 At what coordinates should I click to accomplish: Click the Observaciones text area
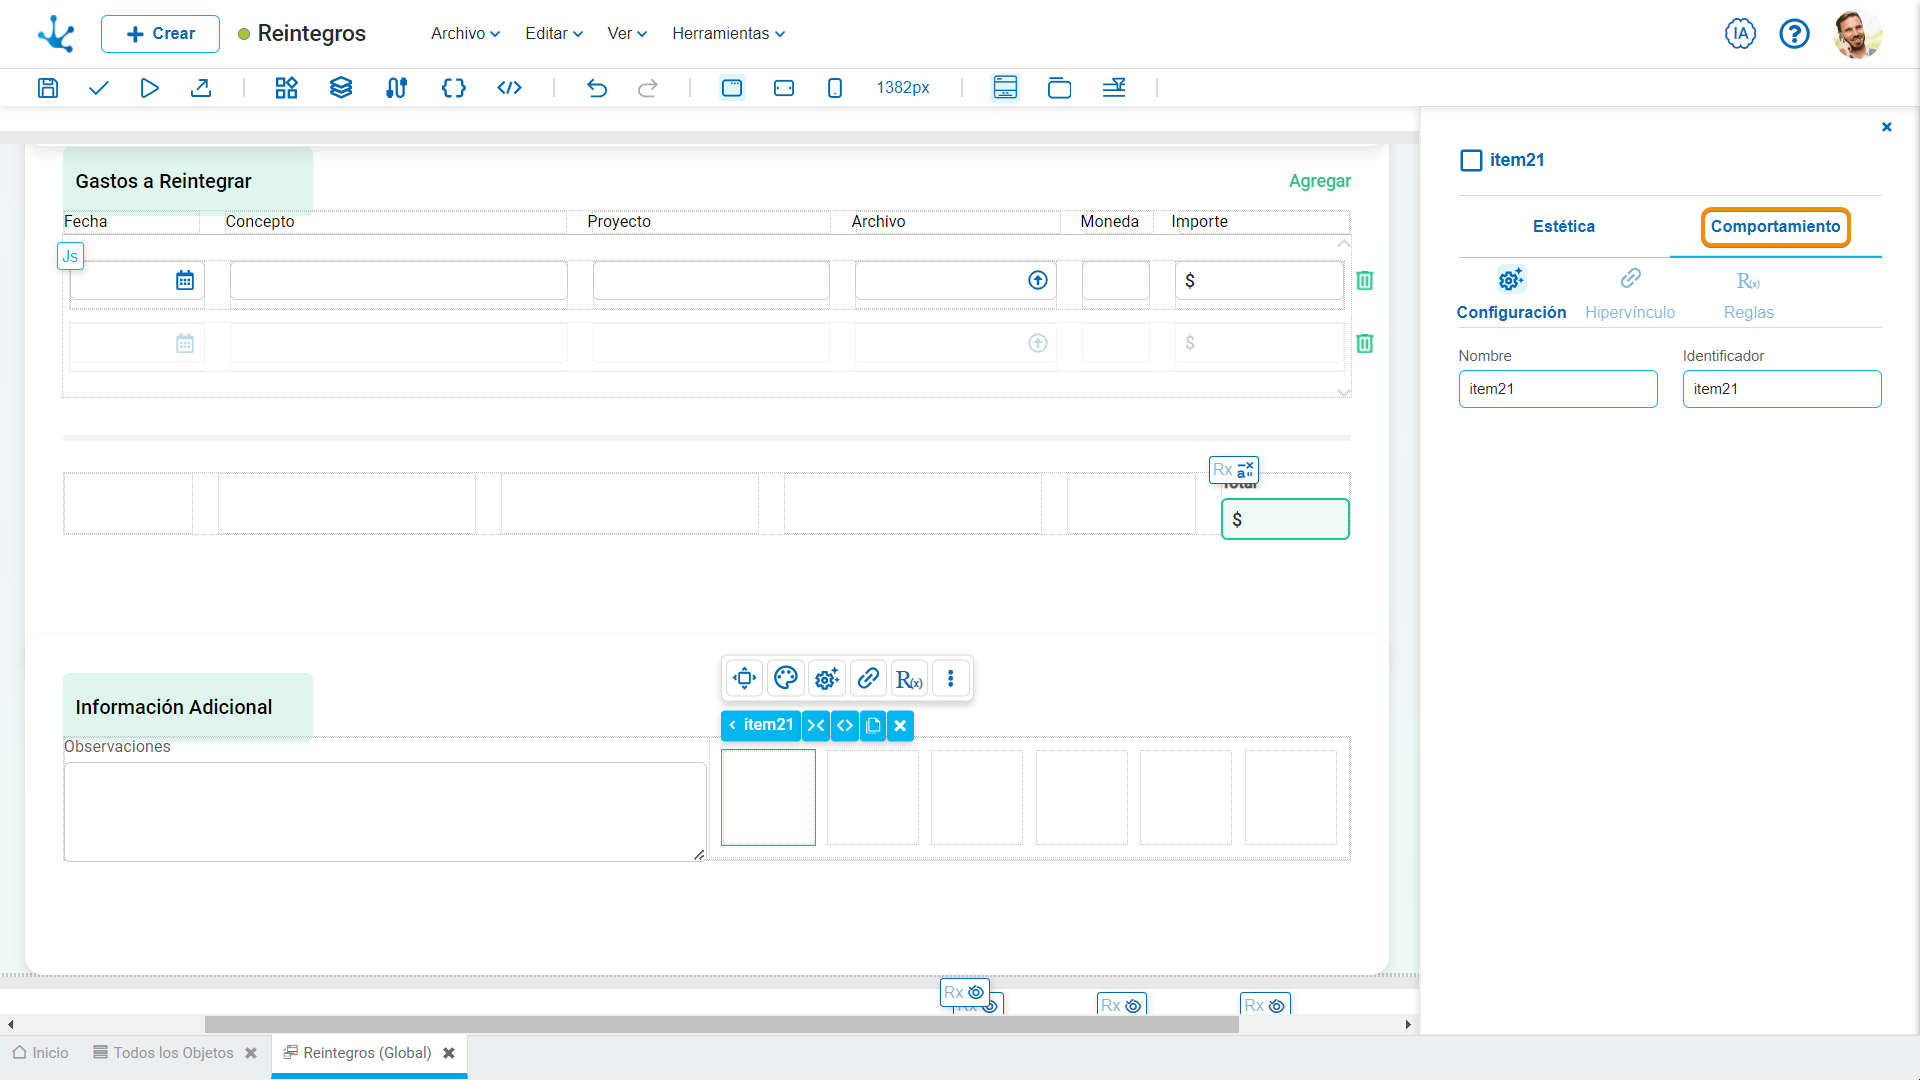(385, 812)
